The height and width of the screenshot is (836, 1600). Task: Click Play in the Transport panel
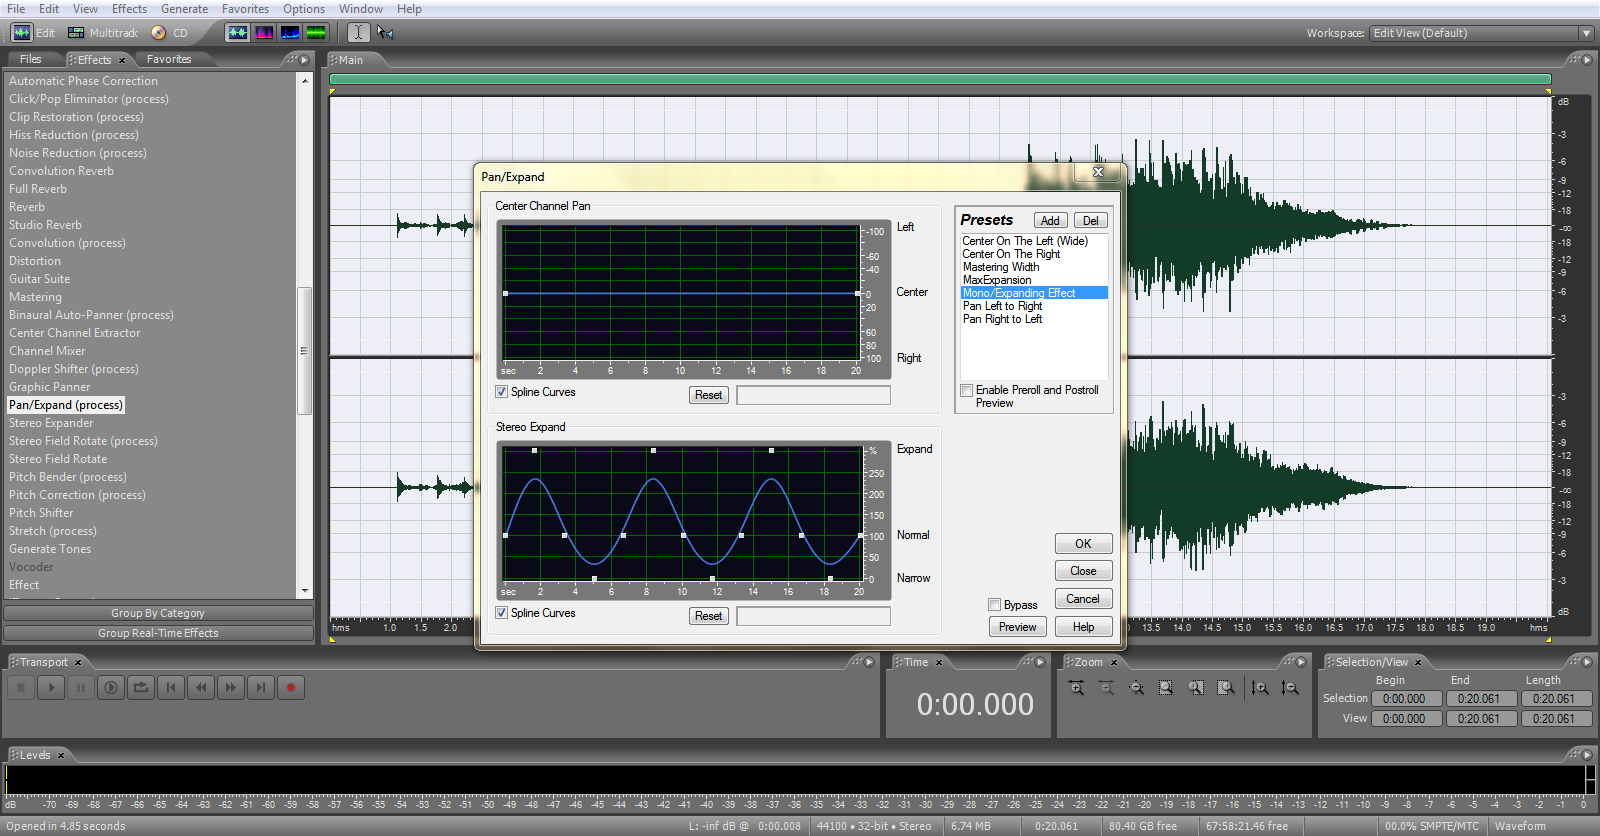(x=51, y=688)
